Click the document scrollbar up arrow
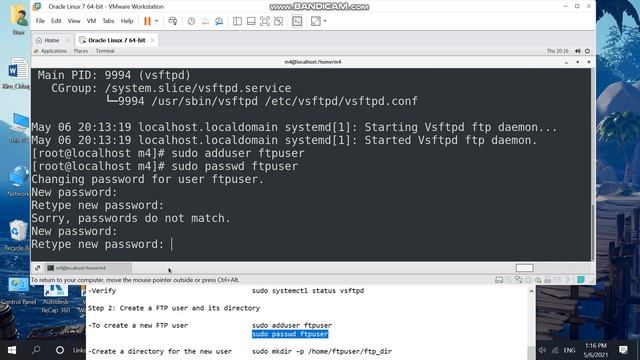Image resolution: width=640 pixels, height=360 pixels. point(531,291)
